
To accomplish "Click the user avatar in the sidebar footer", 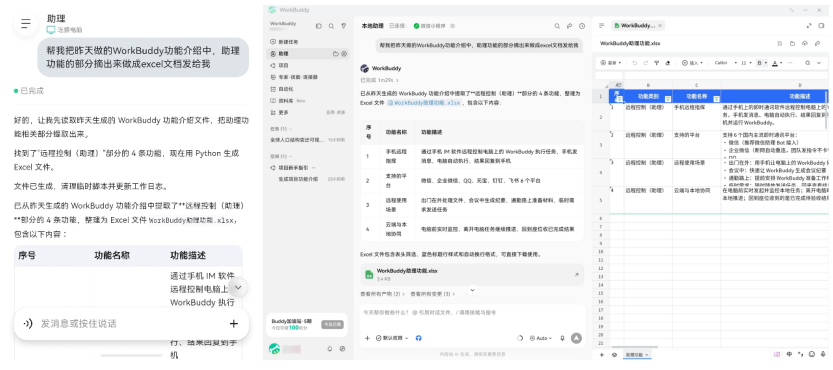I will click(x=275, y=349).
